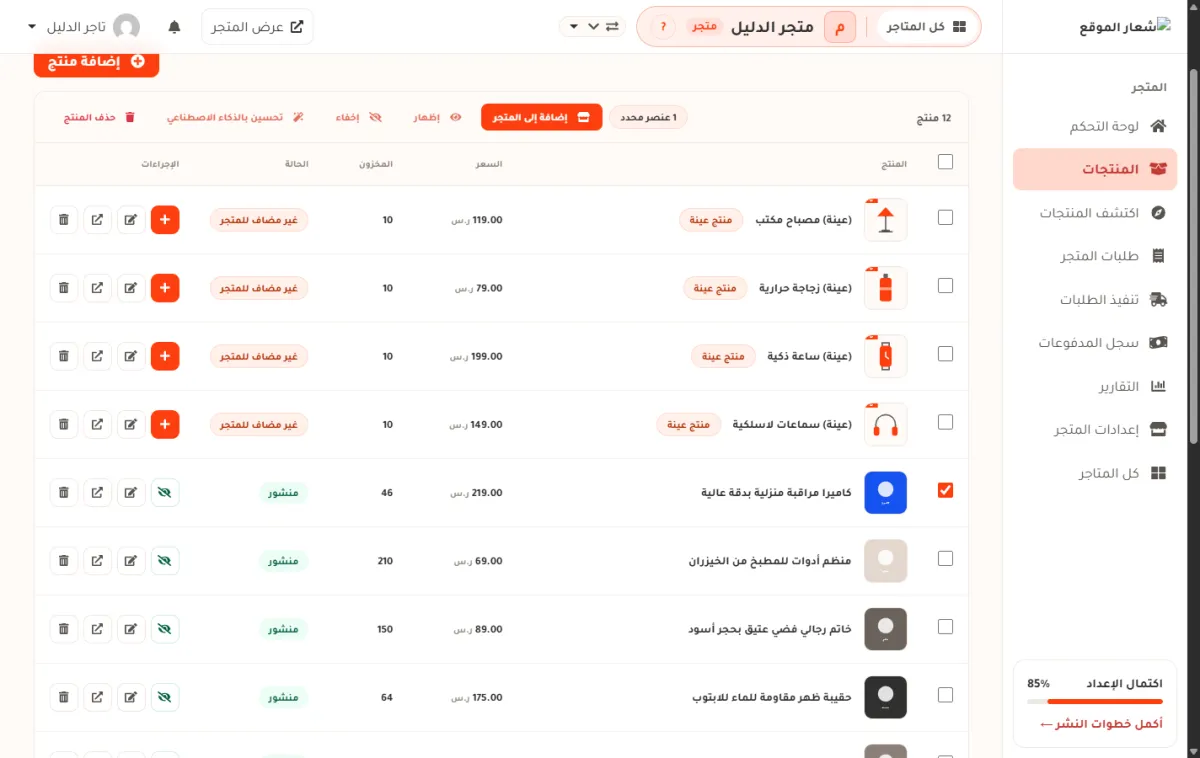Screen dimensions: 1200x758
Task: Delete the desk lamp sample (مصباح مكتب) product
Action: [x=64, y=219]
